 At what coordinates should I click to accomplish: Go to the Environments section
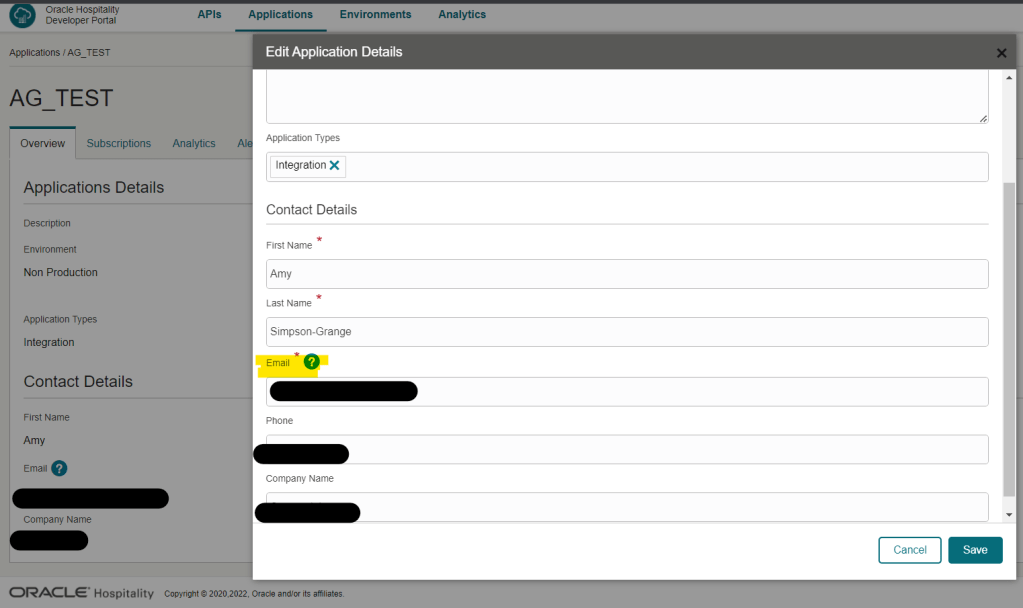coord(375,15)
